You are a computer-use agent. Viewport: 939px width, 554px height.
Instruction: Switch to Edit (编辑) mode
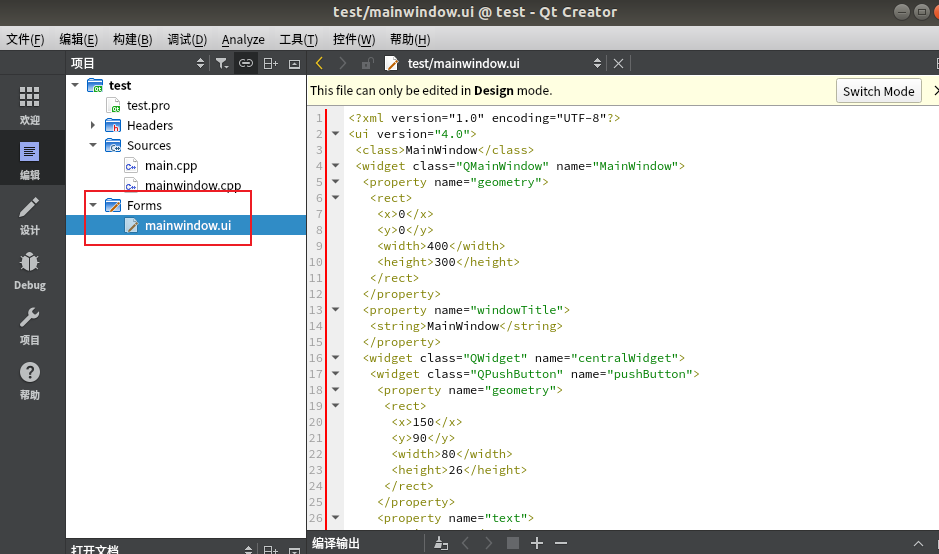29,159
